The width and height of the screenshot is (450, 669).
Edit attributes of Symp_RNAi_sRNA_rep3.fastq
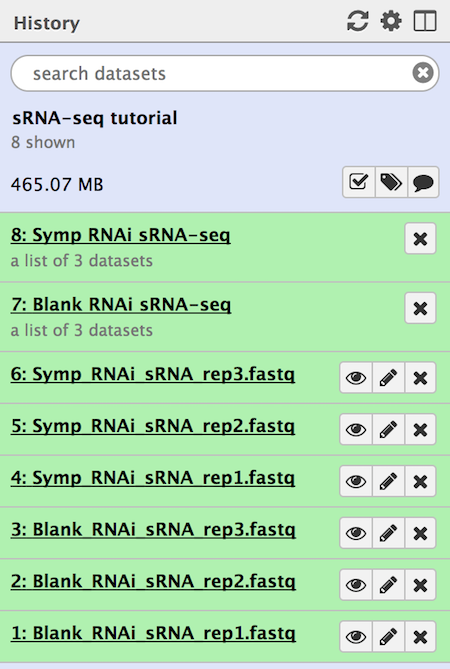pyautogui.click(x=388, y=378)
